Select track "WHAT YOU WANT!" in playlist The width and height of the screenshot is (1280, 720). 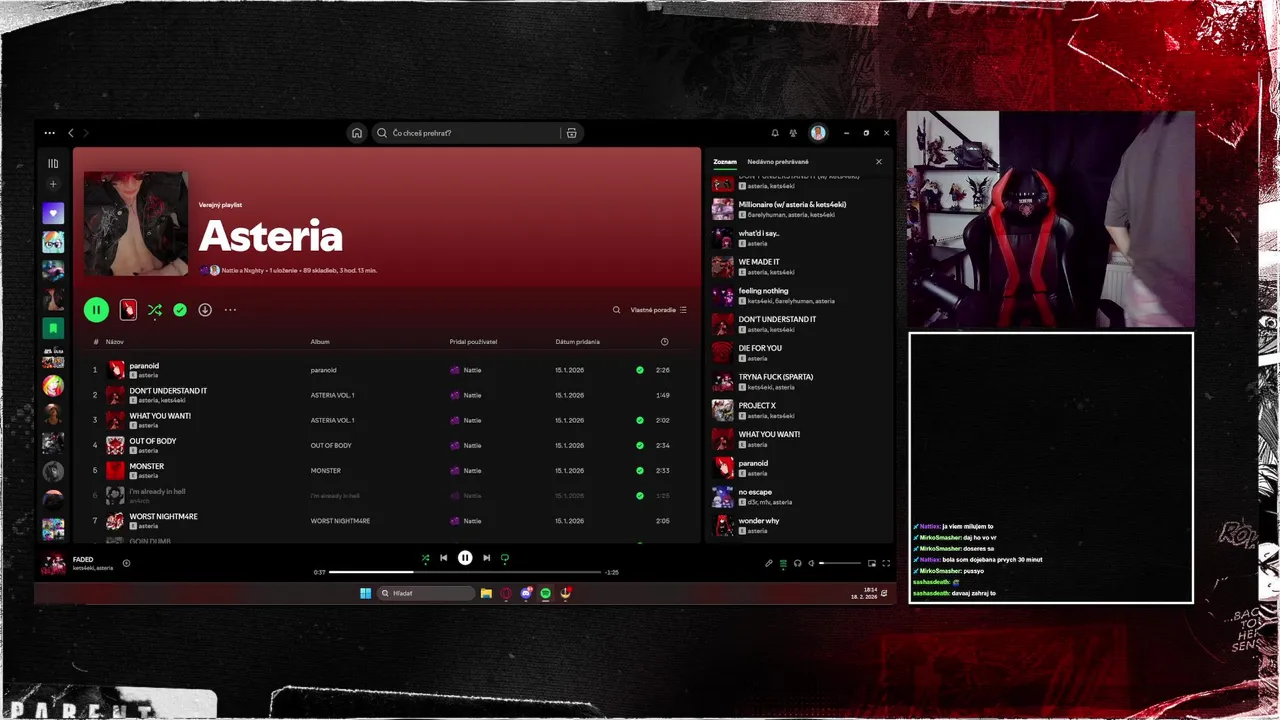click(x=160, y=416)
